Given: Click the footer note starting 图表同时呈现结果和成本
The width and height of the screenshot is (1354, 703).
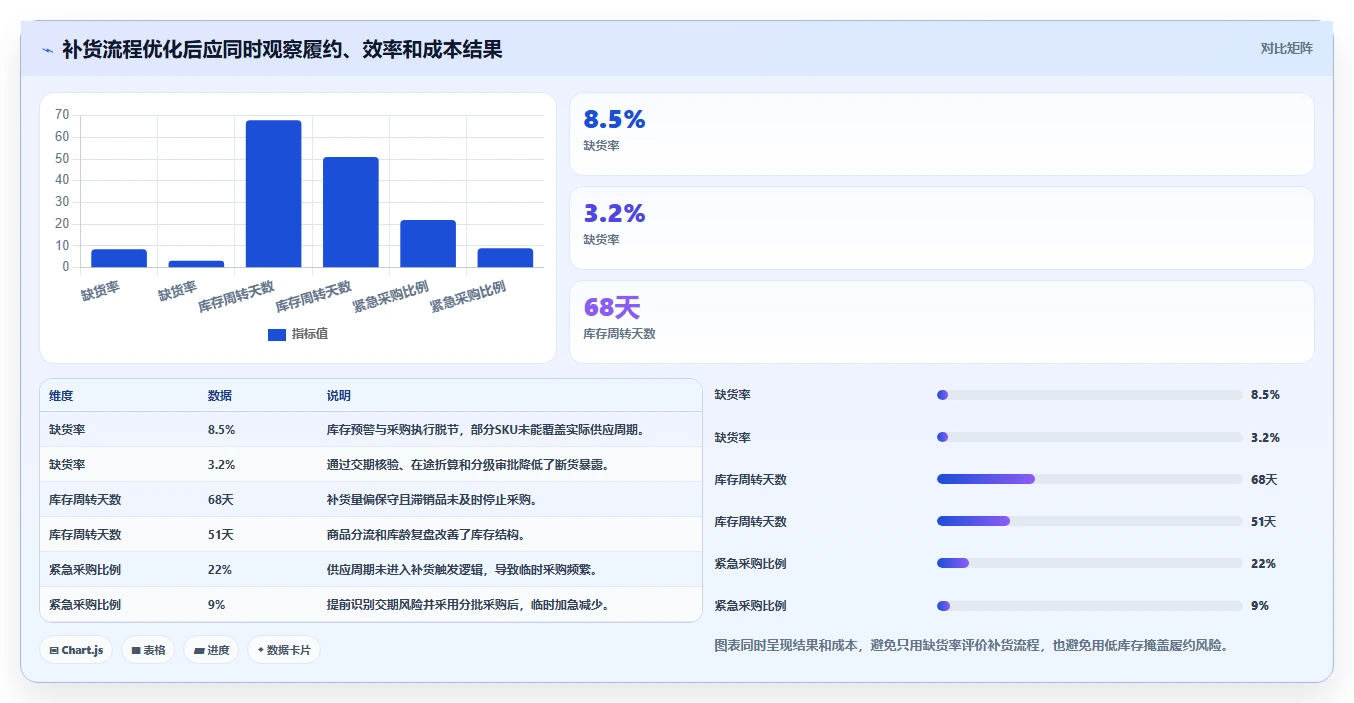Looking at the screenshot, I should pyautogui.click(x=971, y=646).
